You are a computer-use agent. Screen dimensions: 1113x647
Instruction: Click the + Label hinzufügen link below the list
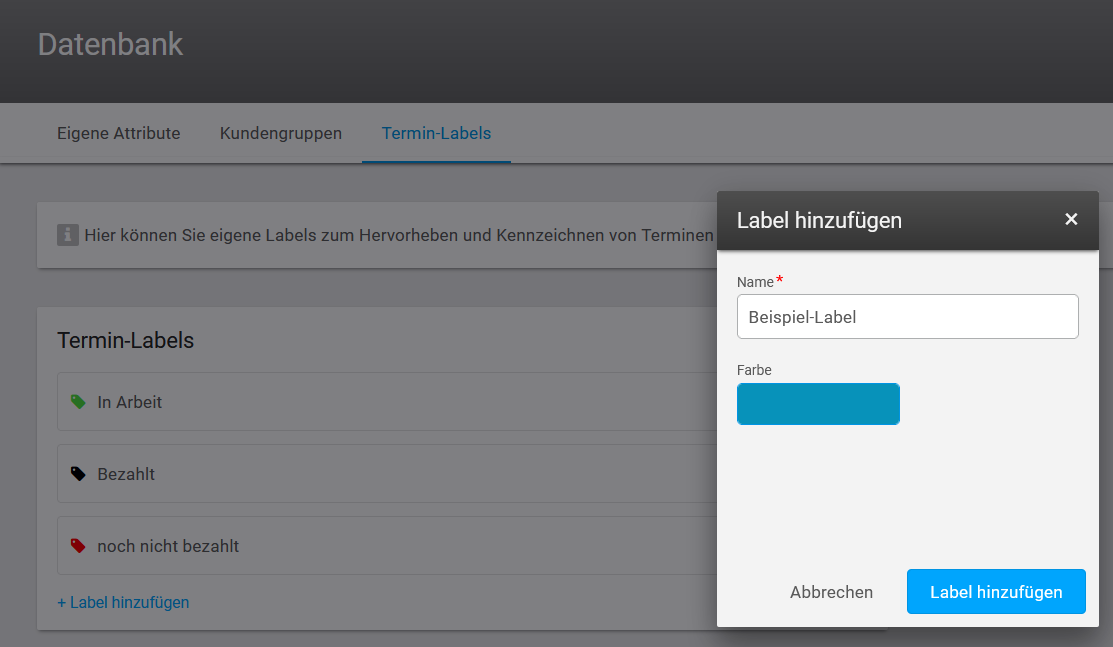123,602
